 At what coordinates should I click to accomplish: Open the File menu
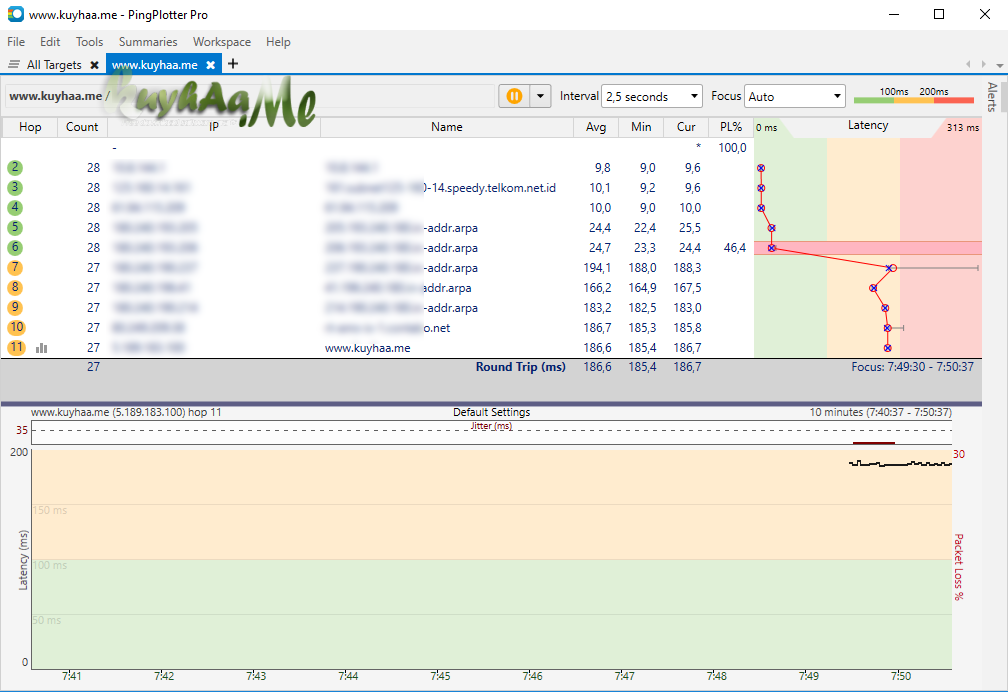tap(16, 42)
